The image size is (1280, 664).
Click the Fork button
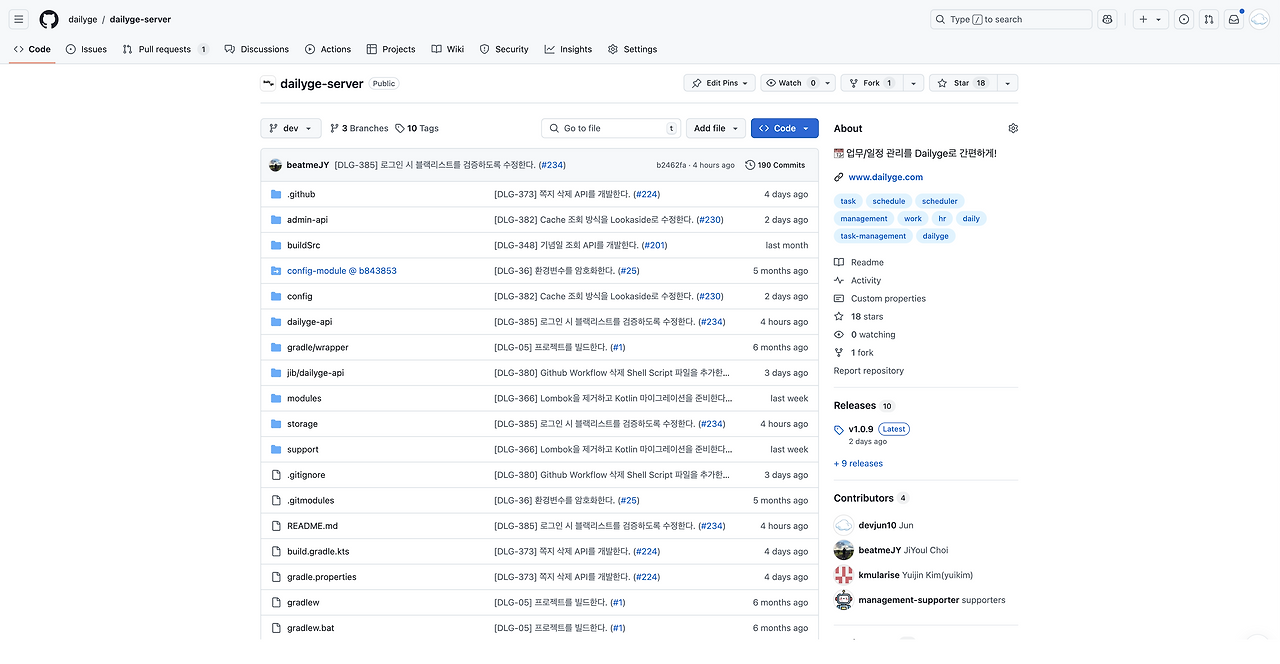point(871,83)
